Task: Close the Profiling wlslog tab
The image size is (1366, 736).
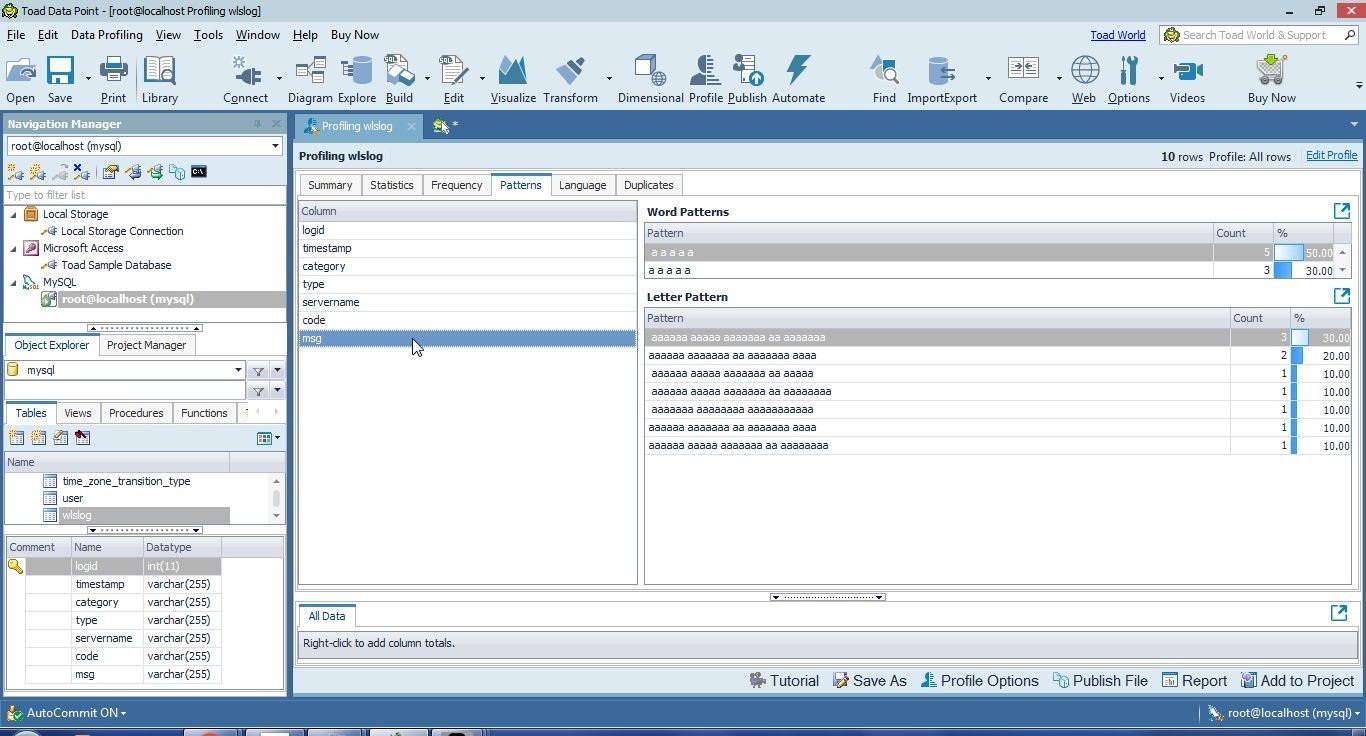Action: point(411,126)
